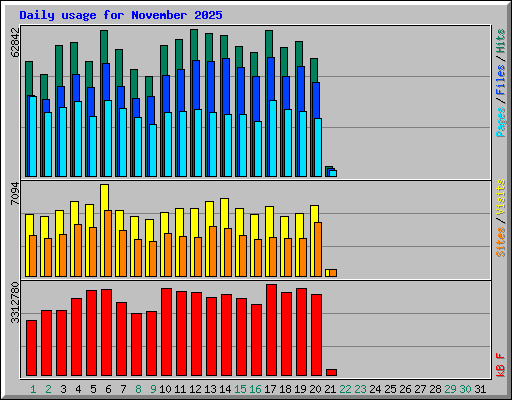Select day 17 on the date axis
Image resolution: width=512 pixels, height=400 pixels.
click(x=270, y=389)
